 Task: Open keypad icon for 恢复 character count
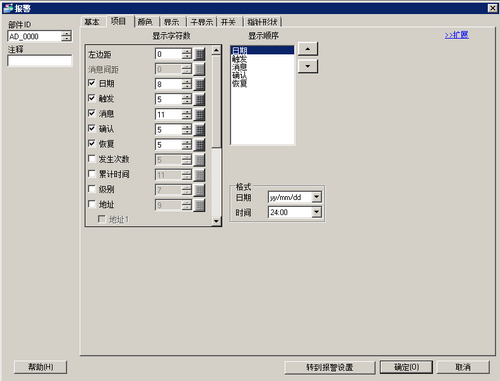[x=199, y=145]
